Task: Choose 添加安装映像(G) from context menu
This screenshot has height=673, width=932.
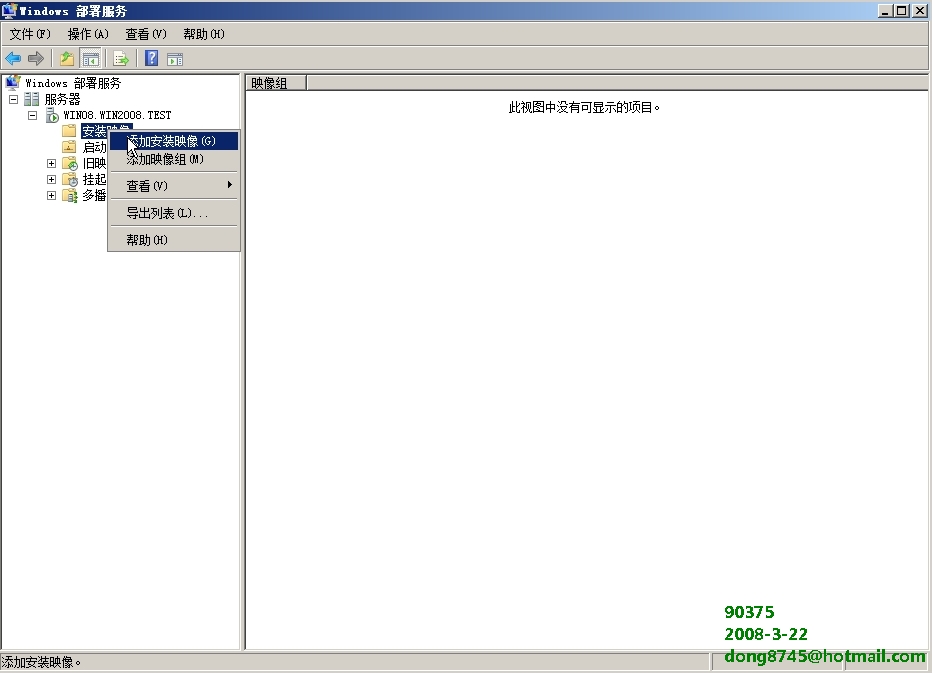Action: (174, 141)
